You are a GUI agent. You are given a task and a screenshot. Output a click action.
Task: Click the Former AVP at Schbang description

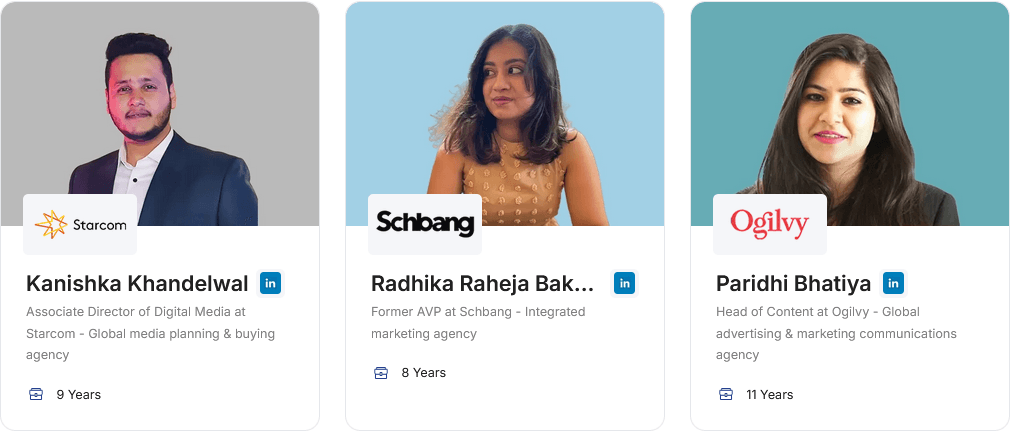[478, 323]
